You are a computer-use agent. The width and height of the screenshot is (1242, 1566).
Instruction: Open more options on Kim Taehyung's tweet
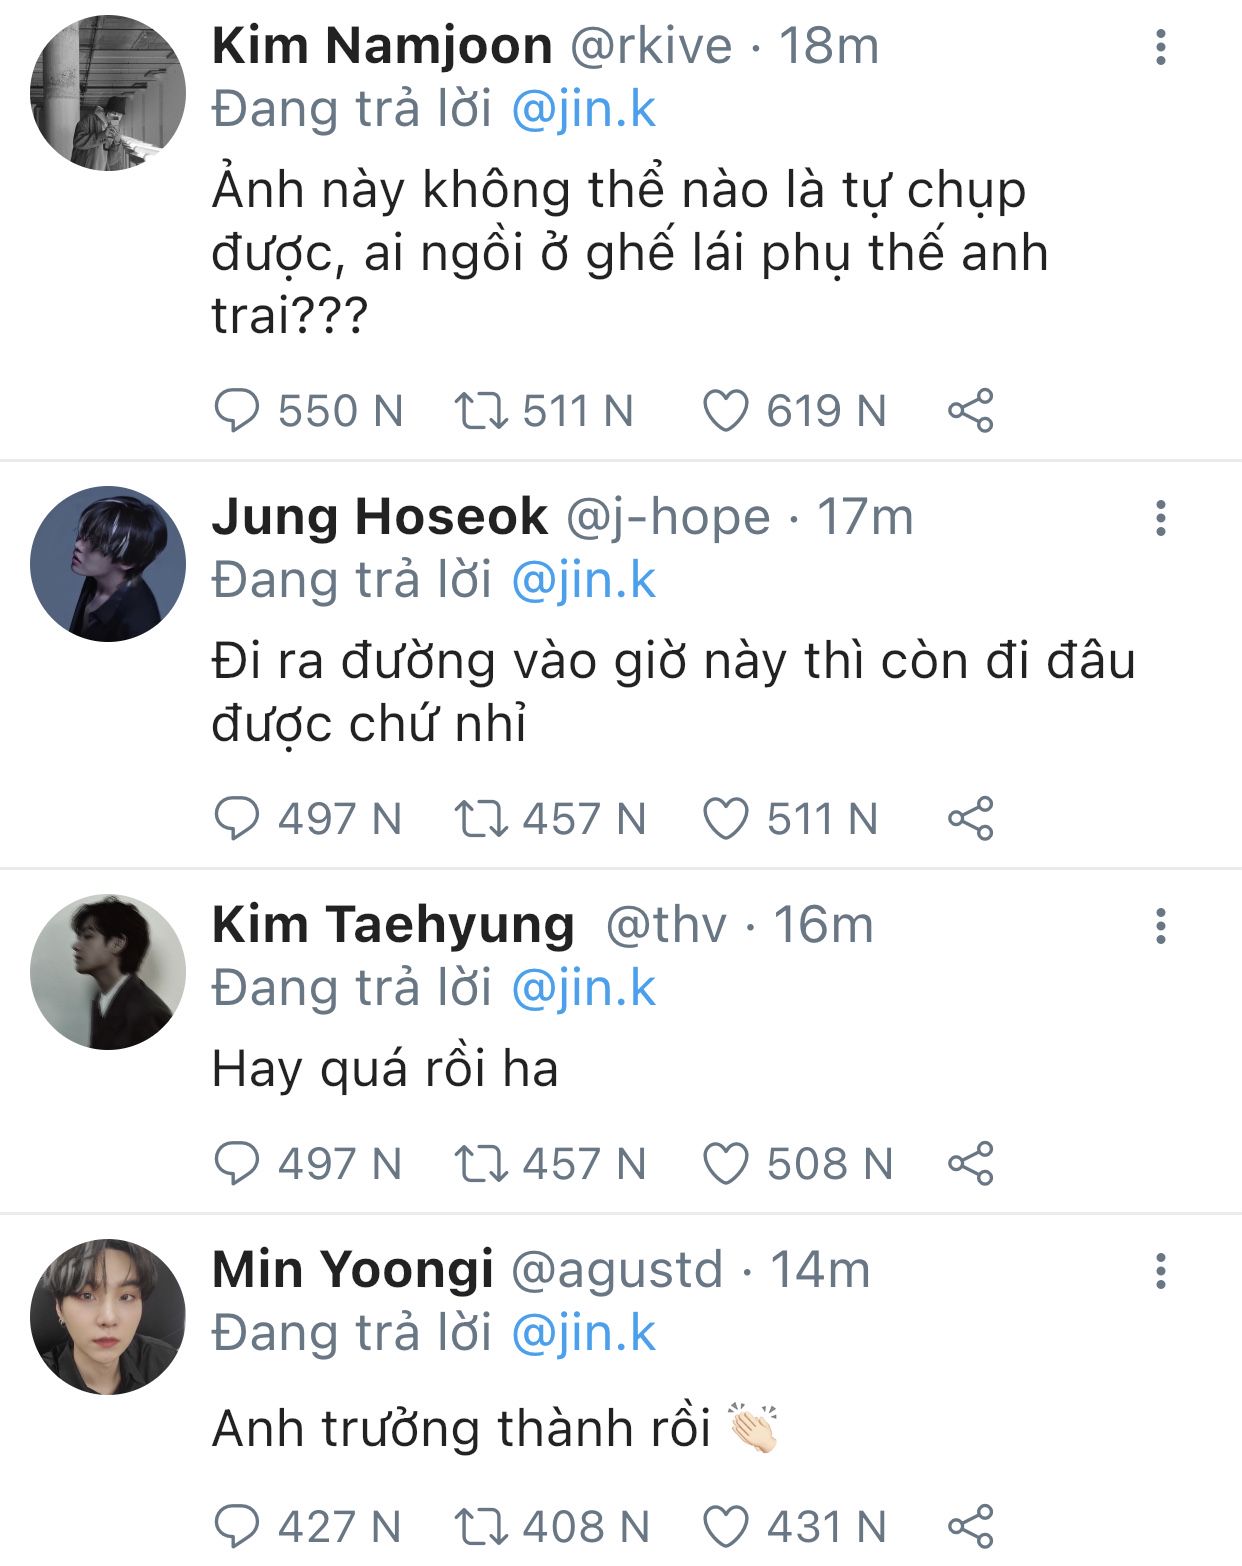pyautogui.click(x=1160, y=926)
